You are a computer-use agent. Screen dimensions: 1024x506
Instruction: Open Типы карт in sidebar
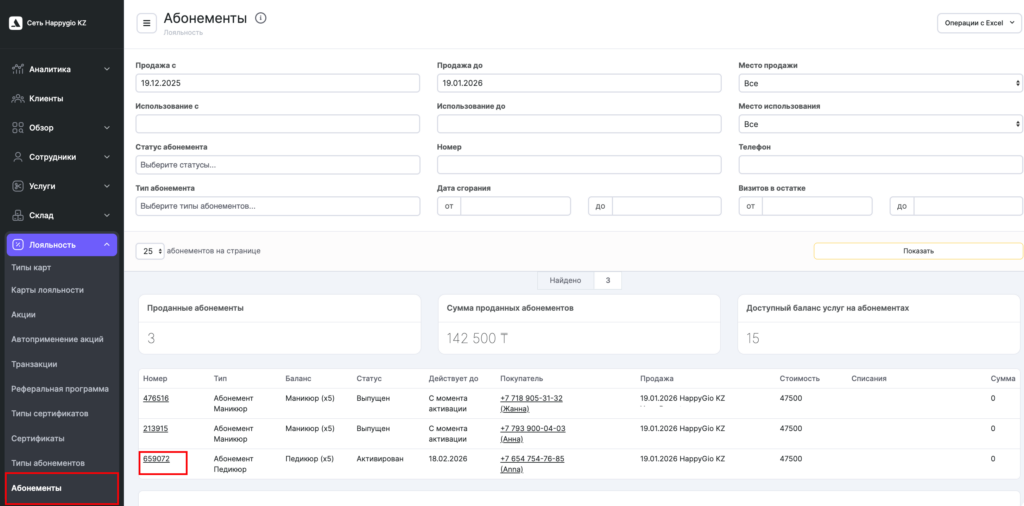coord(31,268)
